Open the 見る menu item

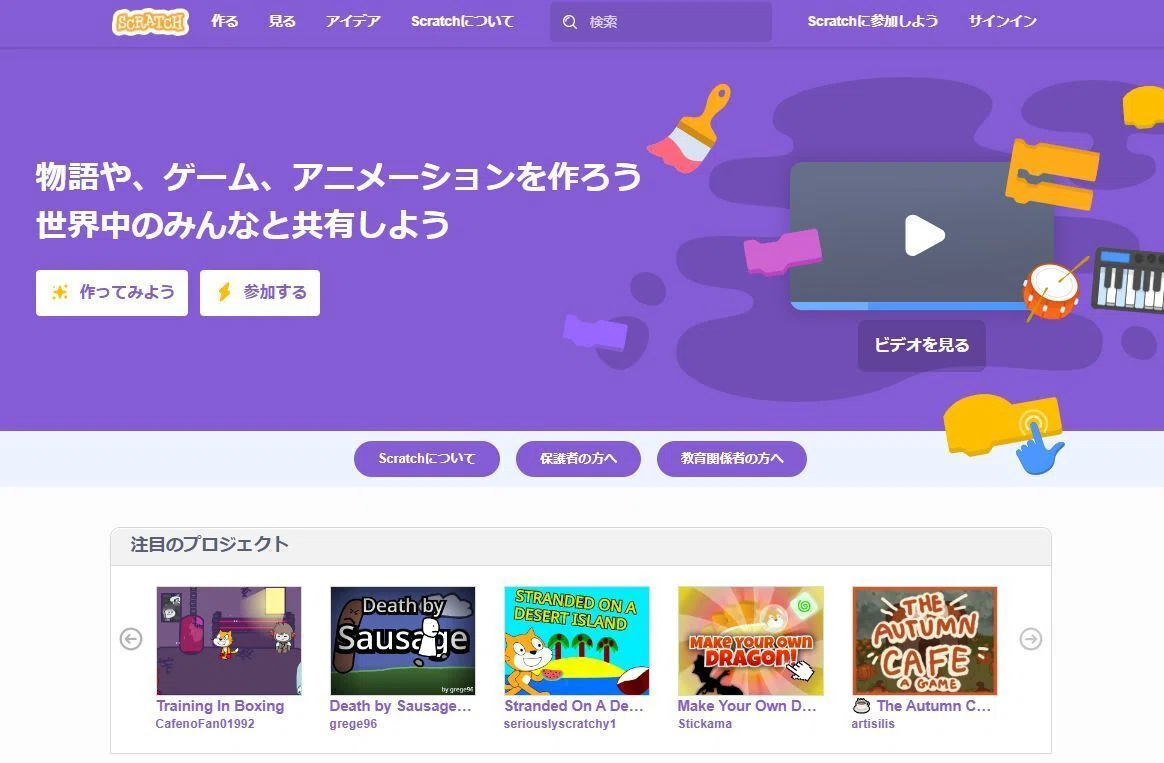click(x=282, y=22)
